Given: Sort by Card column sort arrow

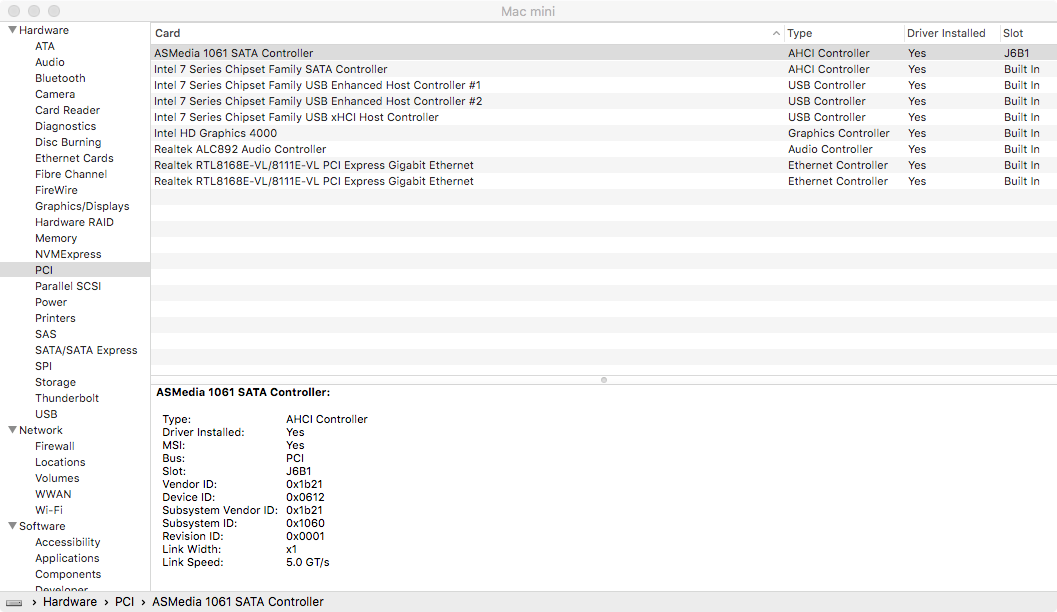Looking at the screenshot, I should coord(776,33).
